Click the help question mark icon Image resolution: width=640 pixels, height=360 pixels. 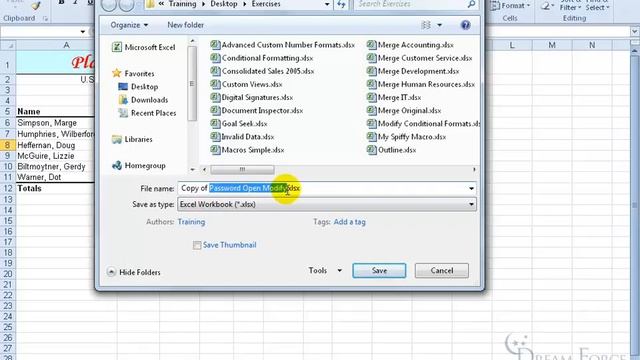[465, 25]
